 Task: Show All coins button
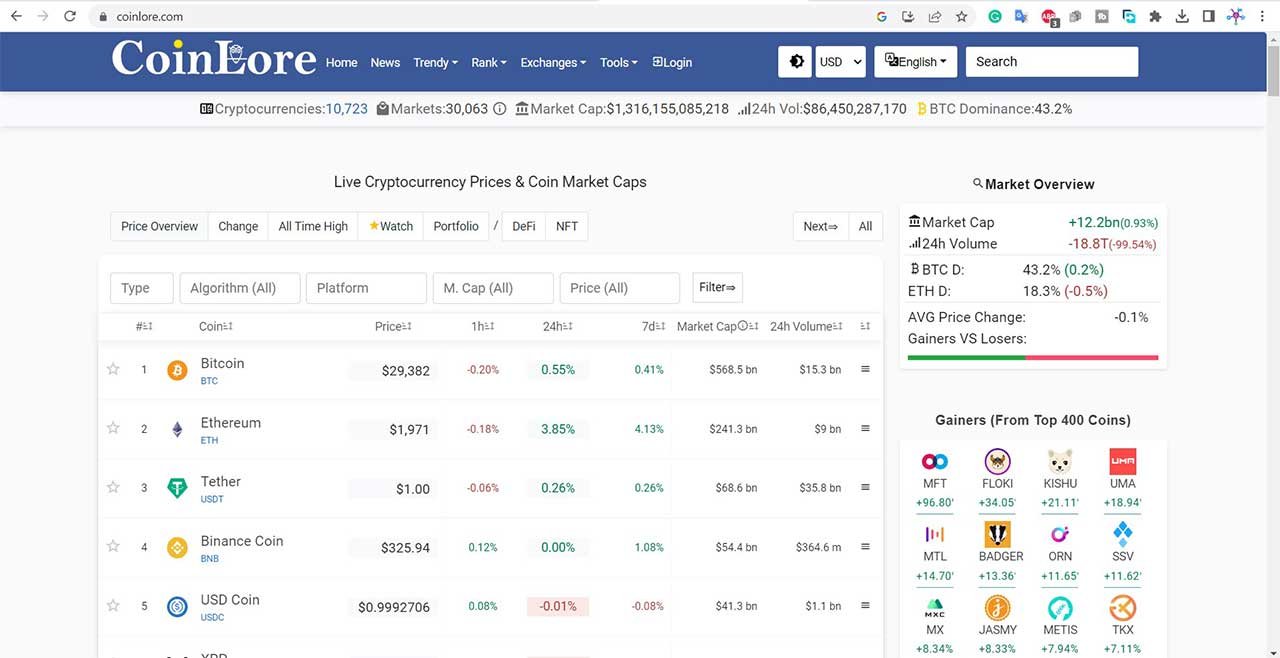point(865,226)
